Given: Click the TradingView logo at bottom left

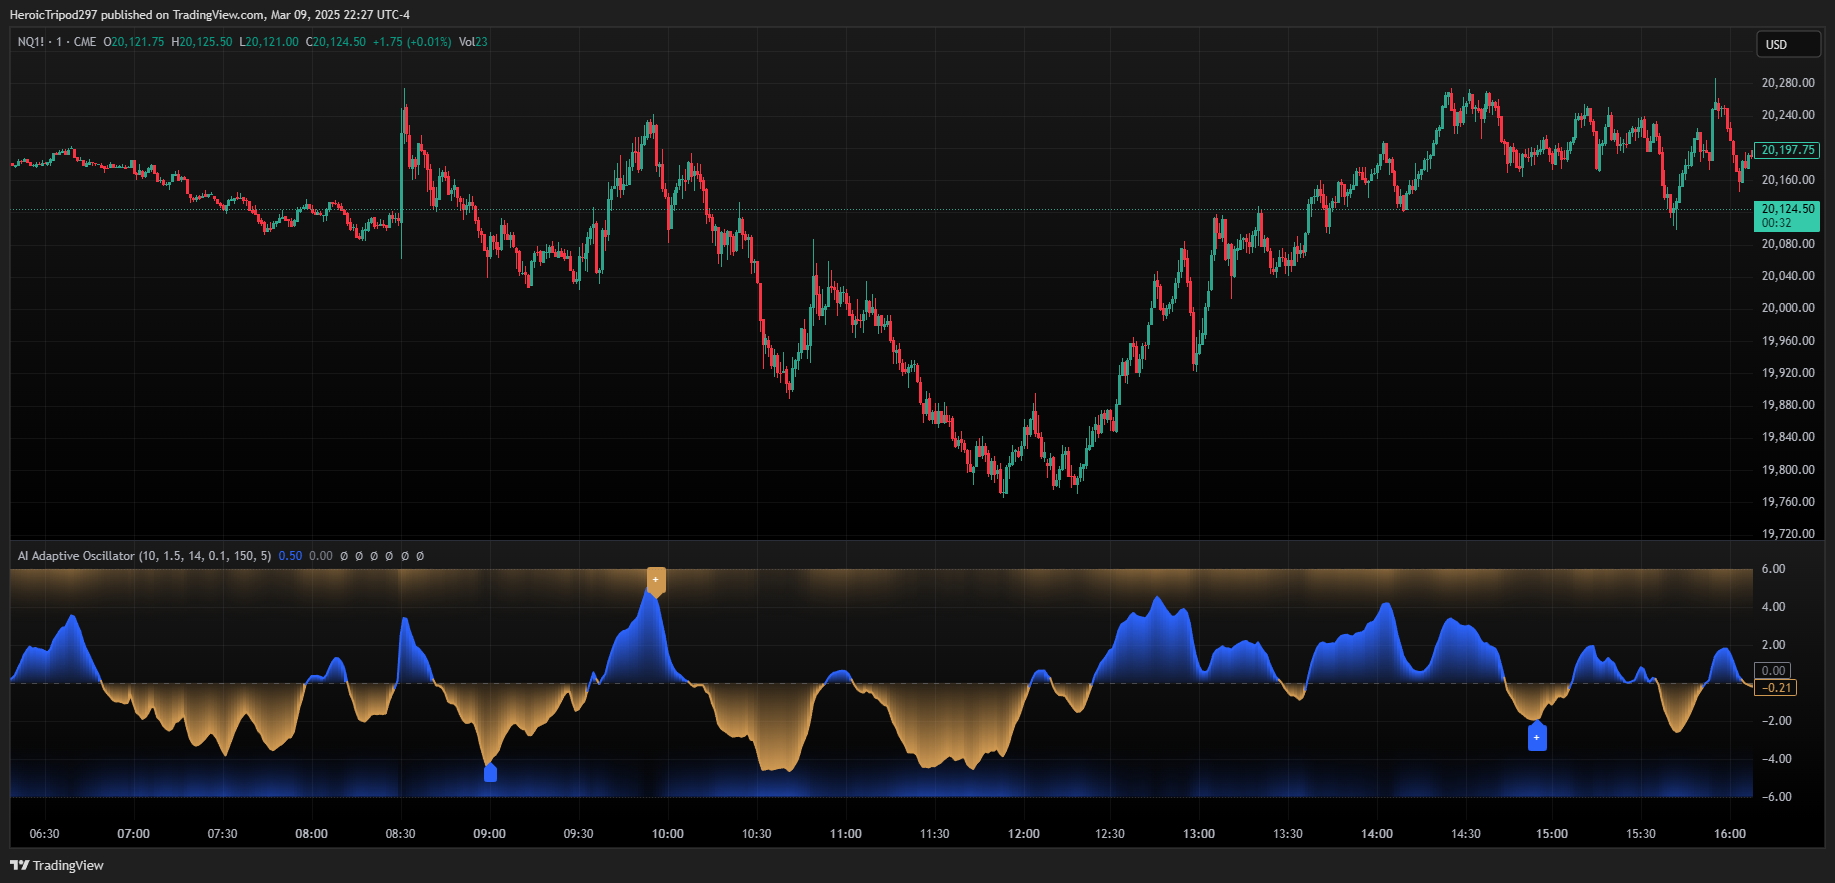Looking at the screenshot, I should click(57, 865).
